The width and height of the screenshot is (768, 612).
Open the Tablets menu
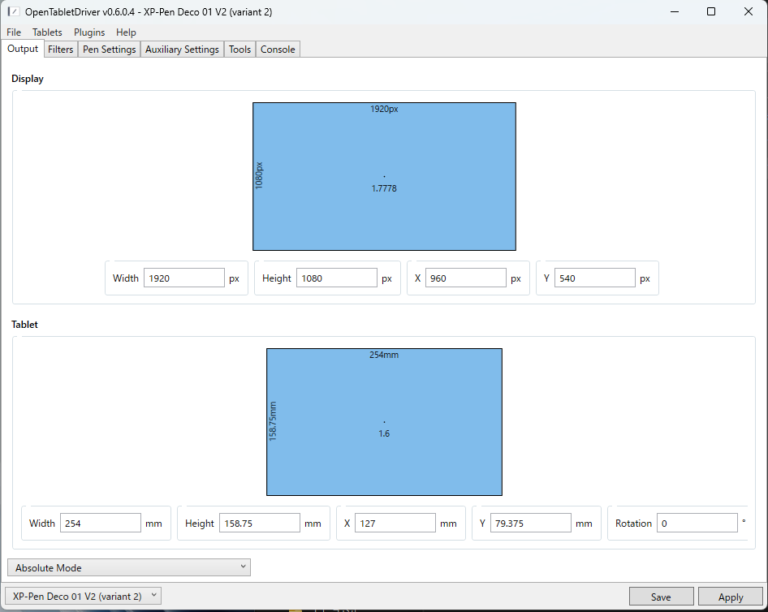(47, 32)
